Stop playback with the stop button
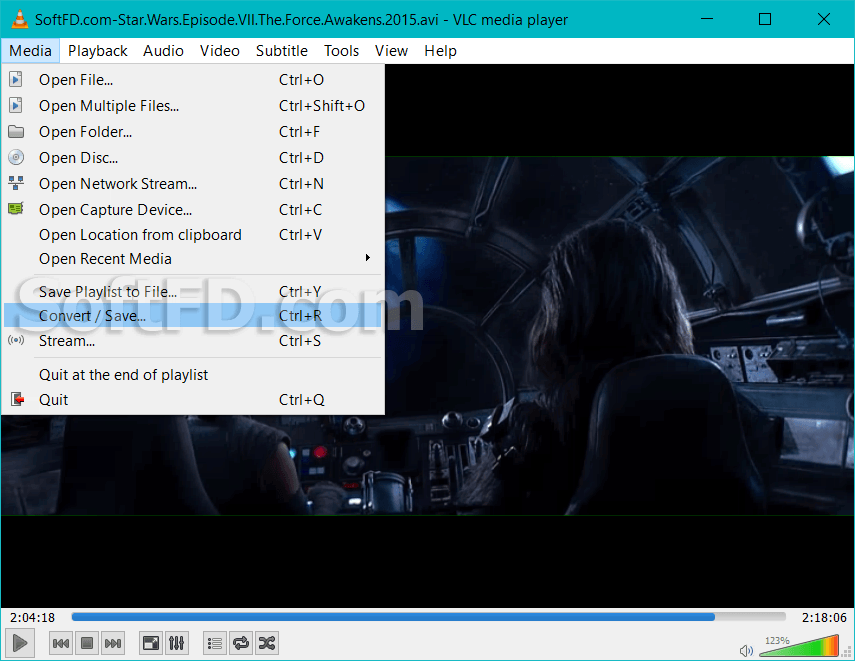Image resolution: width=855 pixels, height=661 pixels. tap(87, 644)
